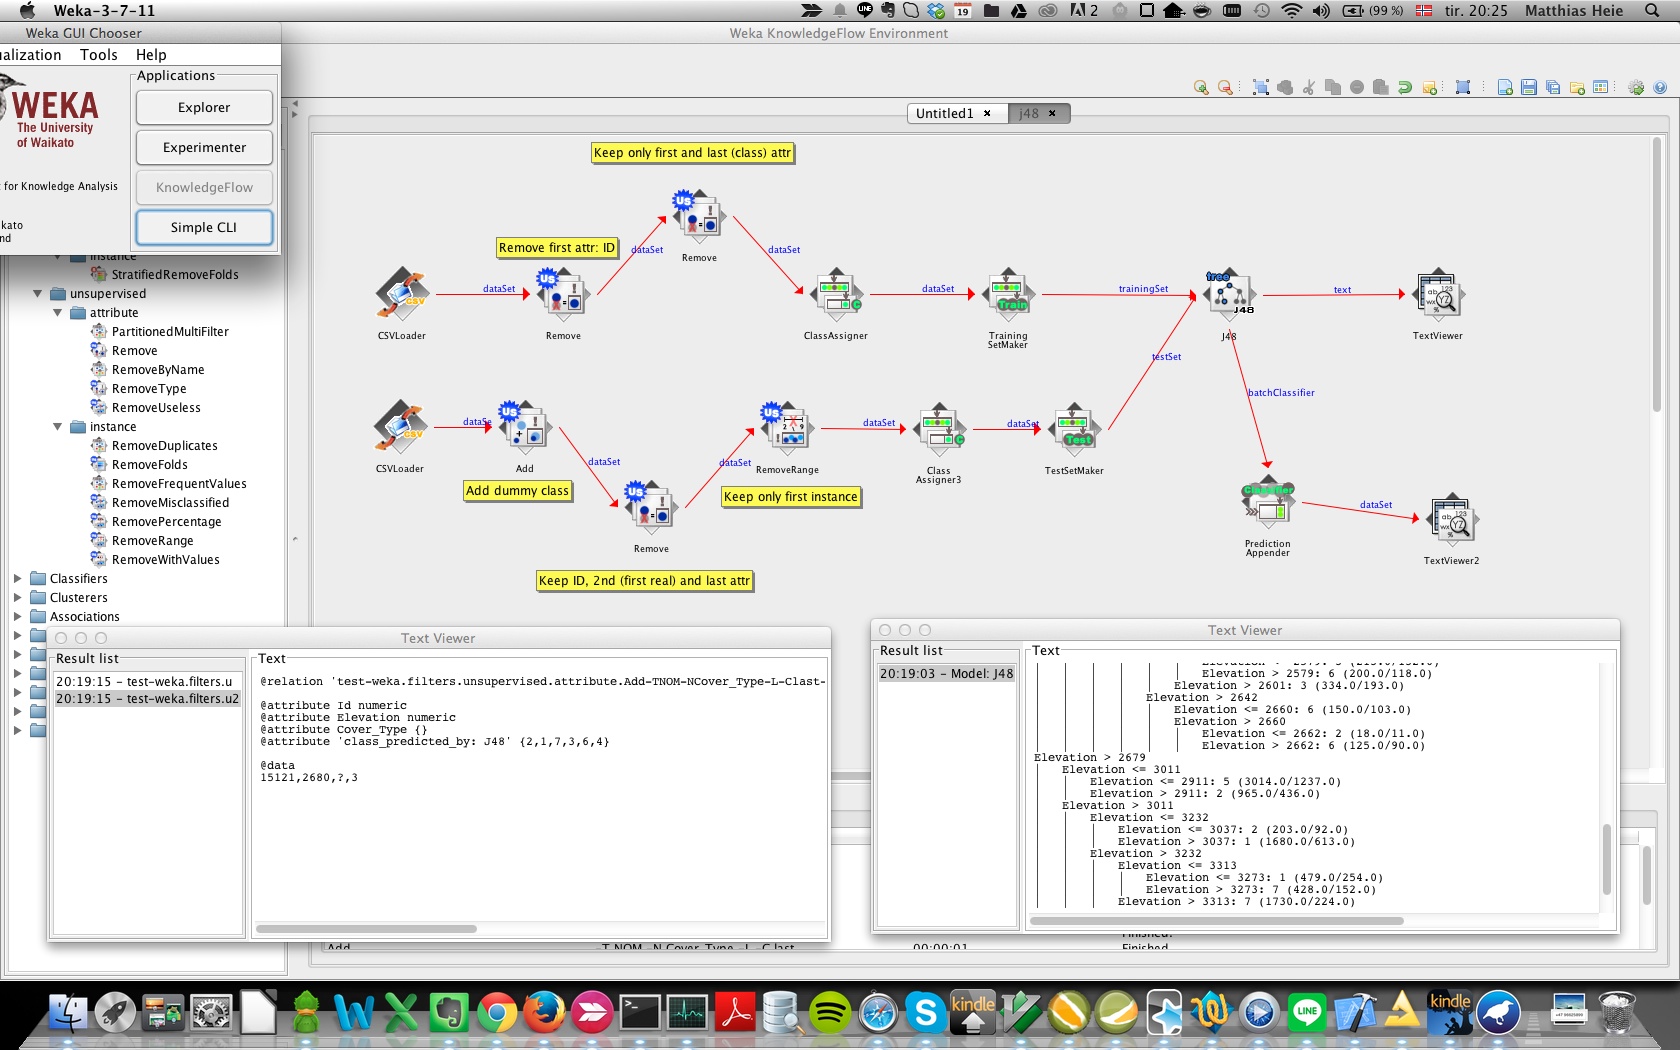Collapse the attribute folder
This screenshot has height=1050, width=1680.
[57, 313]
